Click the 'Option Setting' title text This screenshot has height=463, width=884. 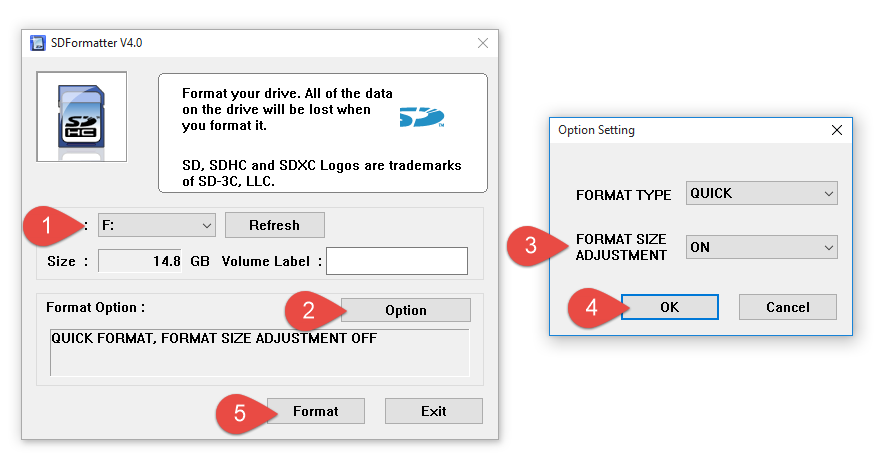click(596, 130)
